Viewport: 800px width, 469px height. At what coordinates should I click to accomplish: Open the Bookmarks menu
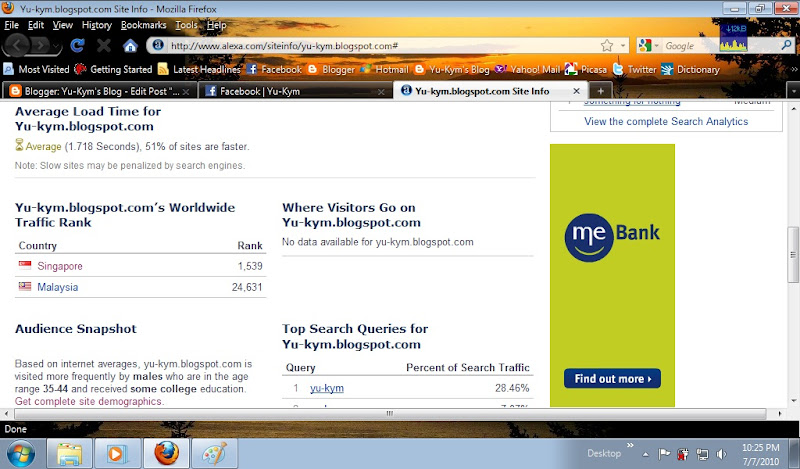pyautogui.click(x=143, y=25)
